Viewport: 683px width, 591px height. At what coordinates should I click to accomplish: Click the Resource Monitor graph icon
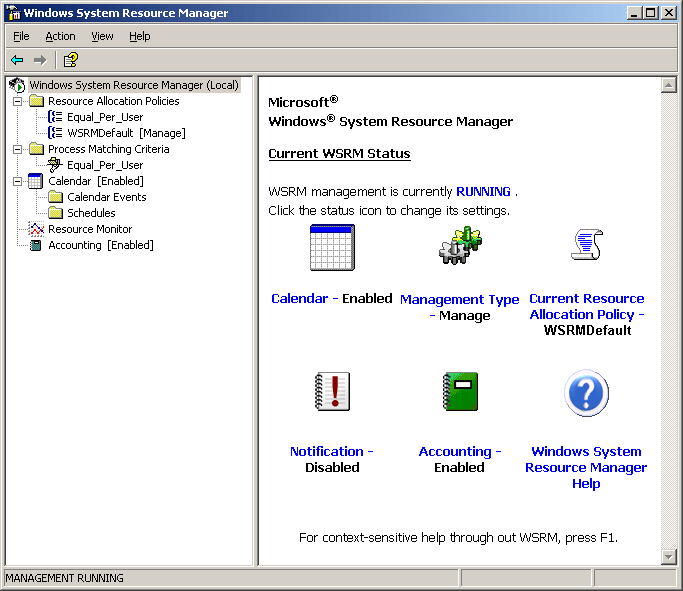click(x=36, y=229)
